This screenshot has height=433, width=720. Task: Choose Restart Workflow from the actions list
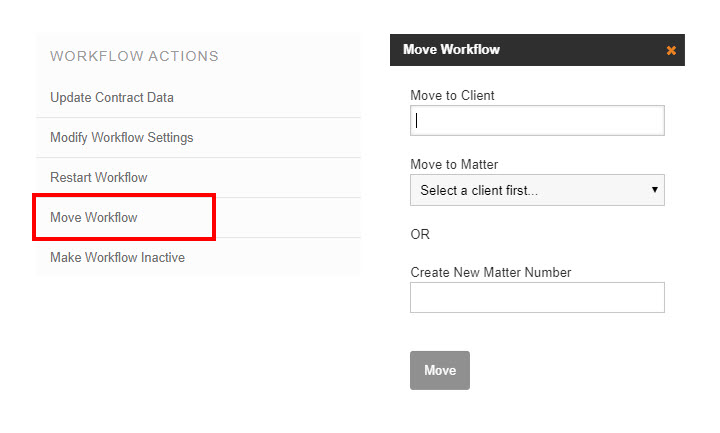(99, 178)
